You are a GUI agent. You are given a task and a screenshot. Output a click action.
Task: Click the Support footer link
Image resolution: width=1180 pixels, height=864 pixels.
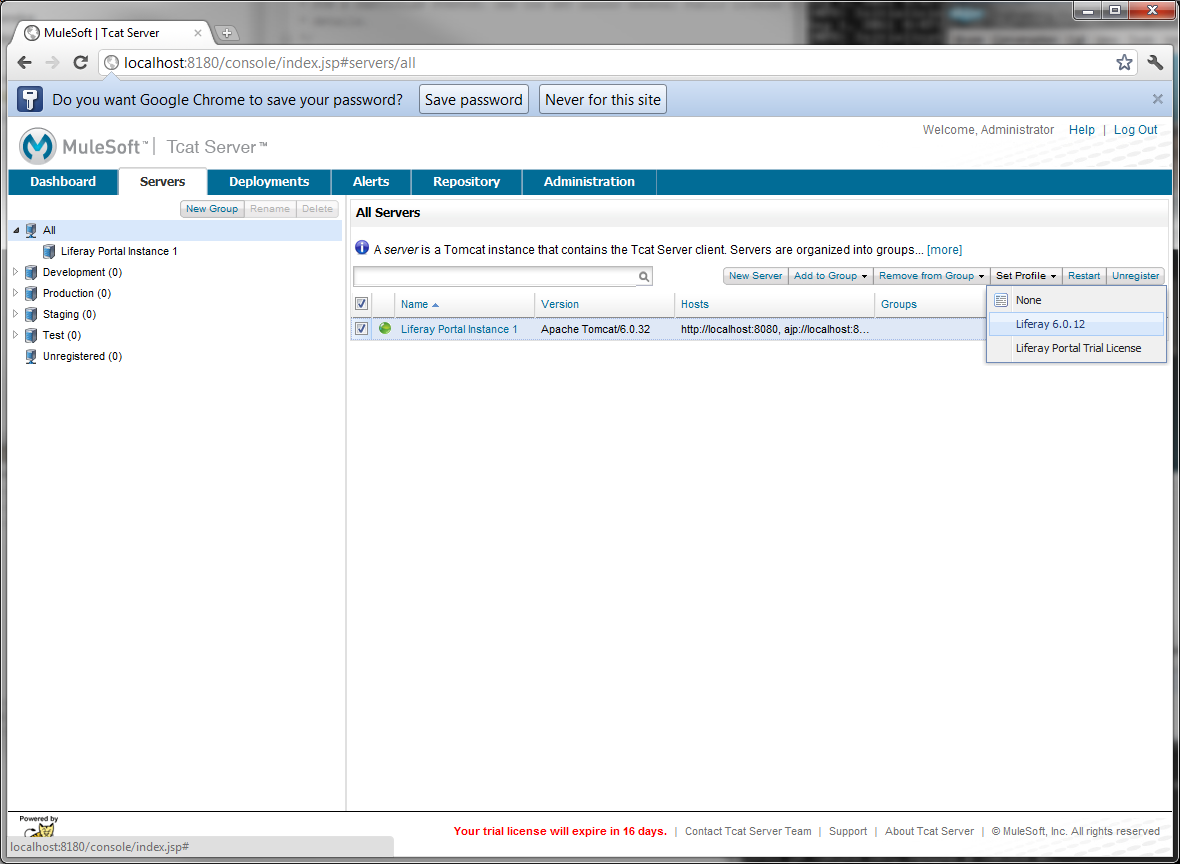tap(848, 832)
